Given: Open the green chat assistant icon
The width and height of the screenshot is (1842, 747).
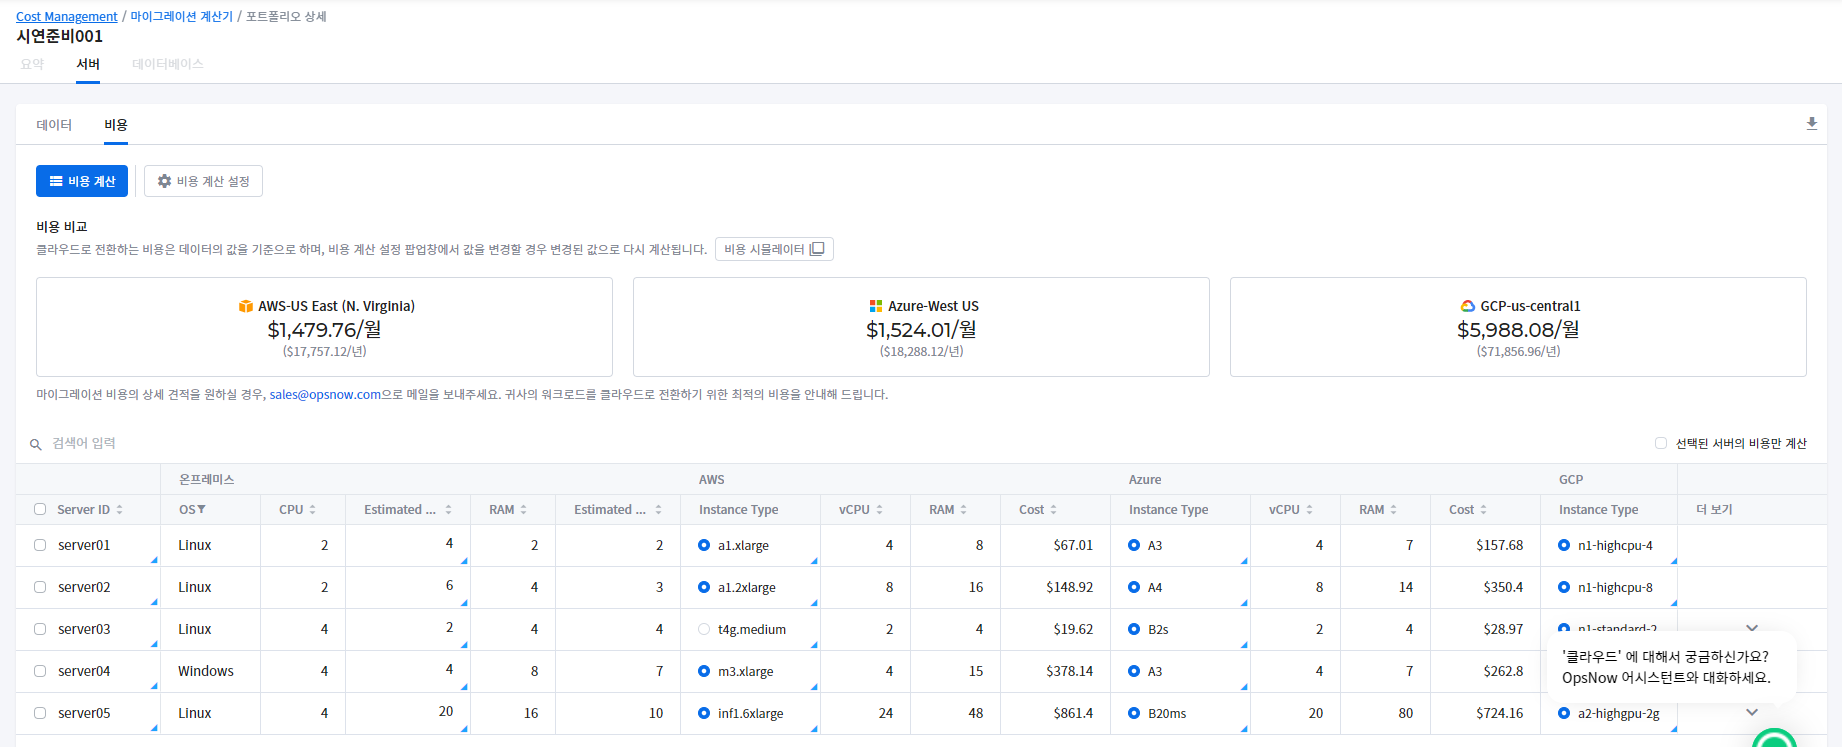Looking at the screenshot, I should [1774, 739].
